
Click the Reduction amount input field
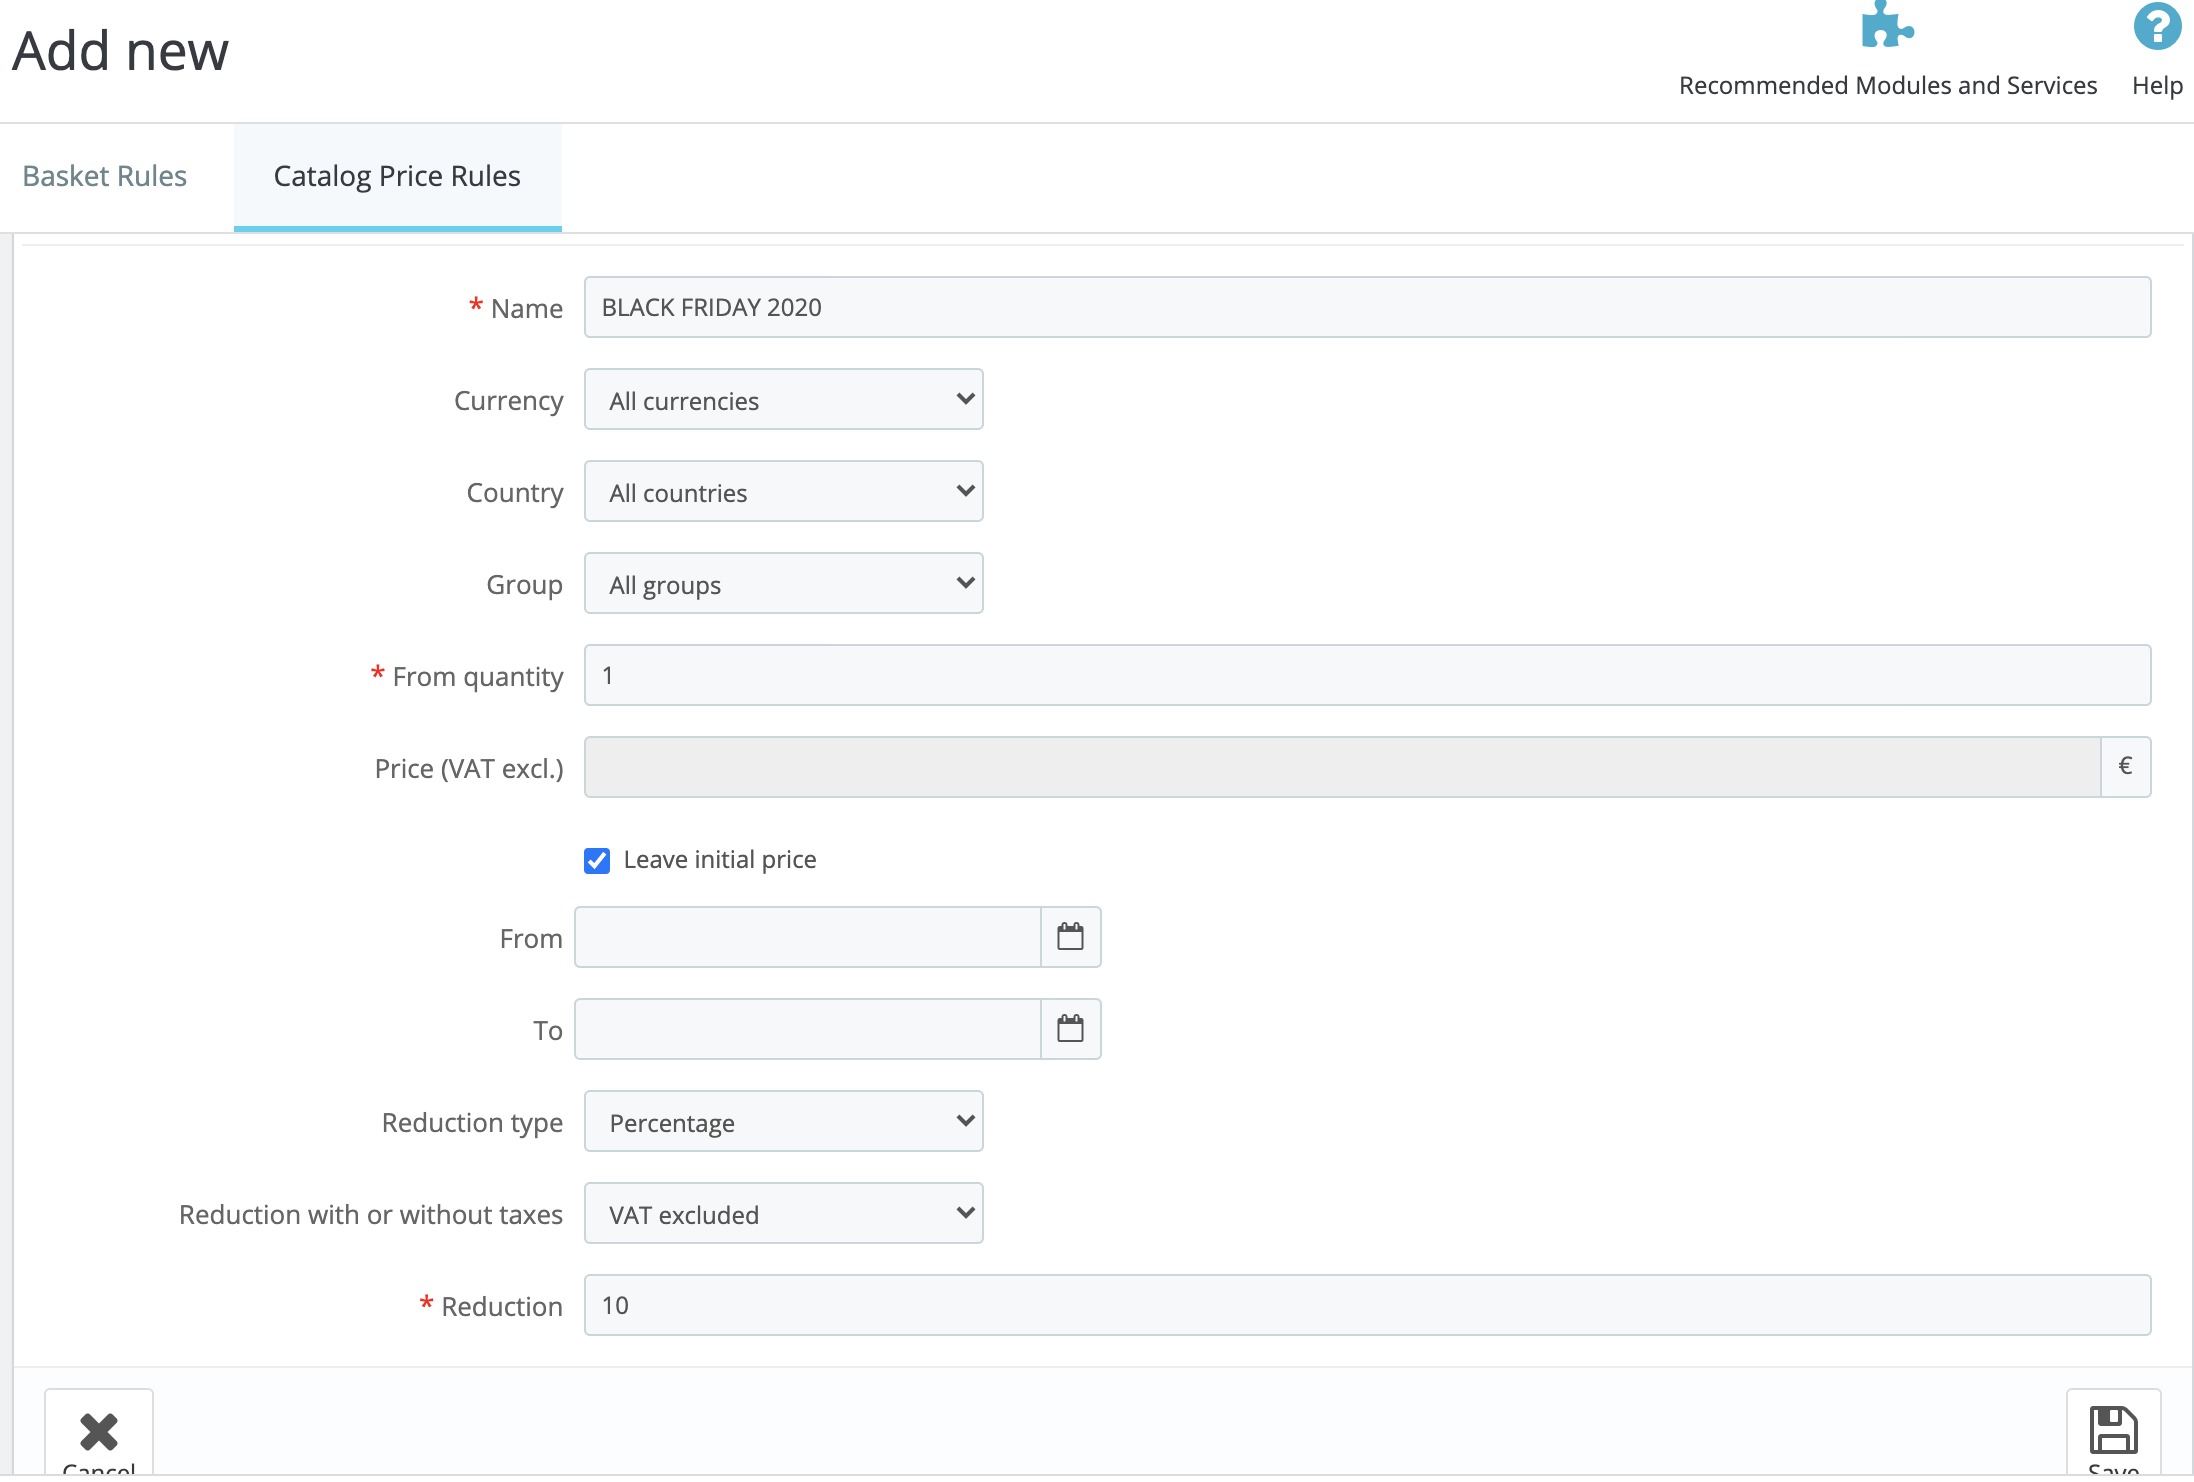click(1367, 1306)
